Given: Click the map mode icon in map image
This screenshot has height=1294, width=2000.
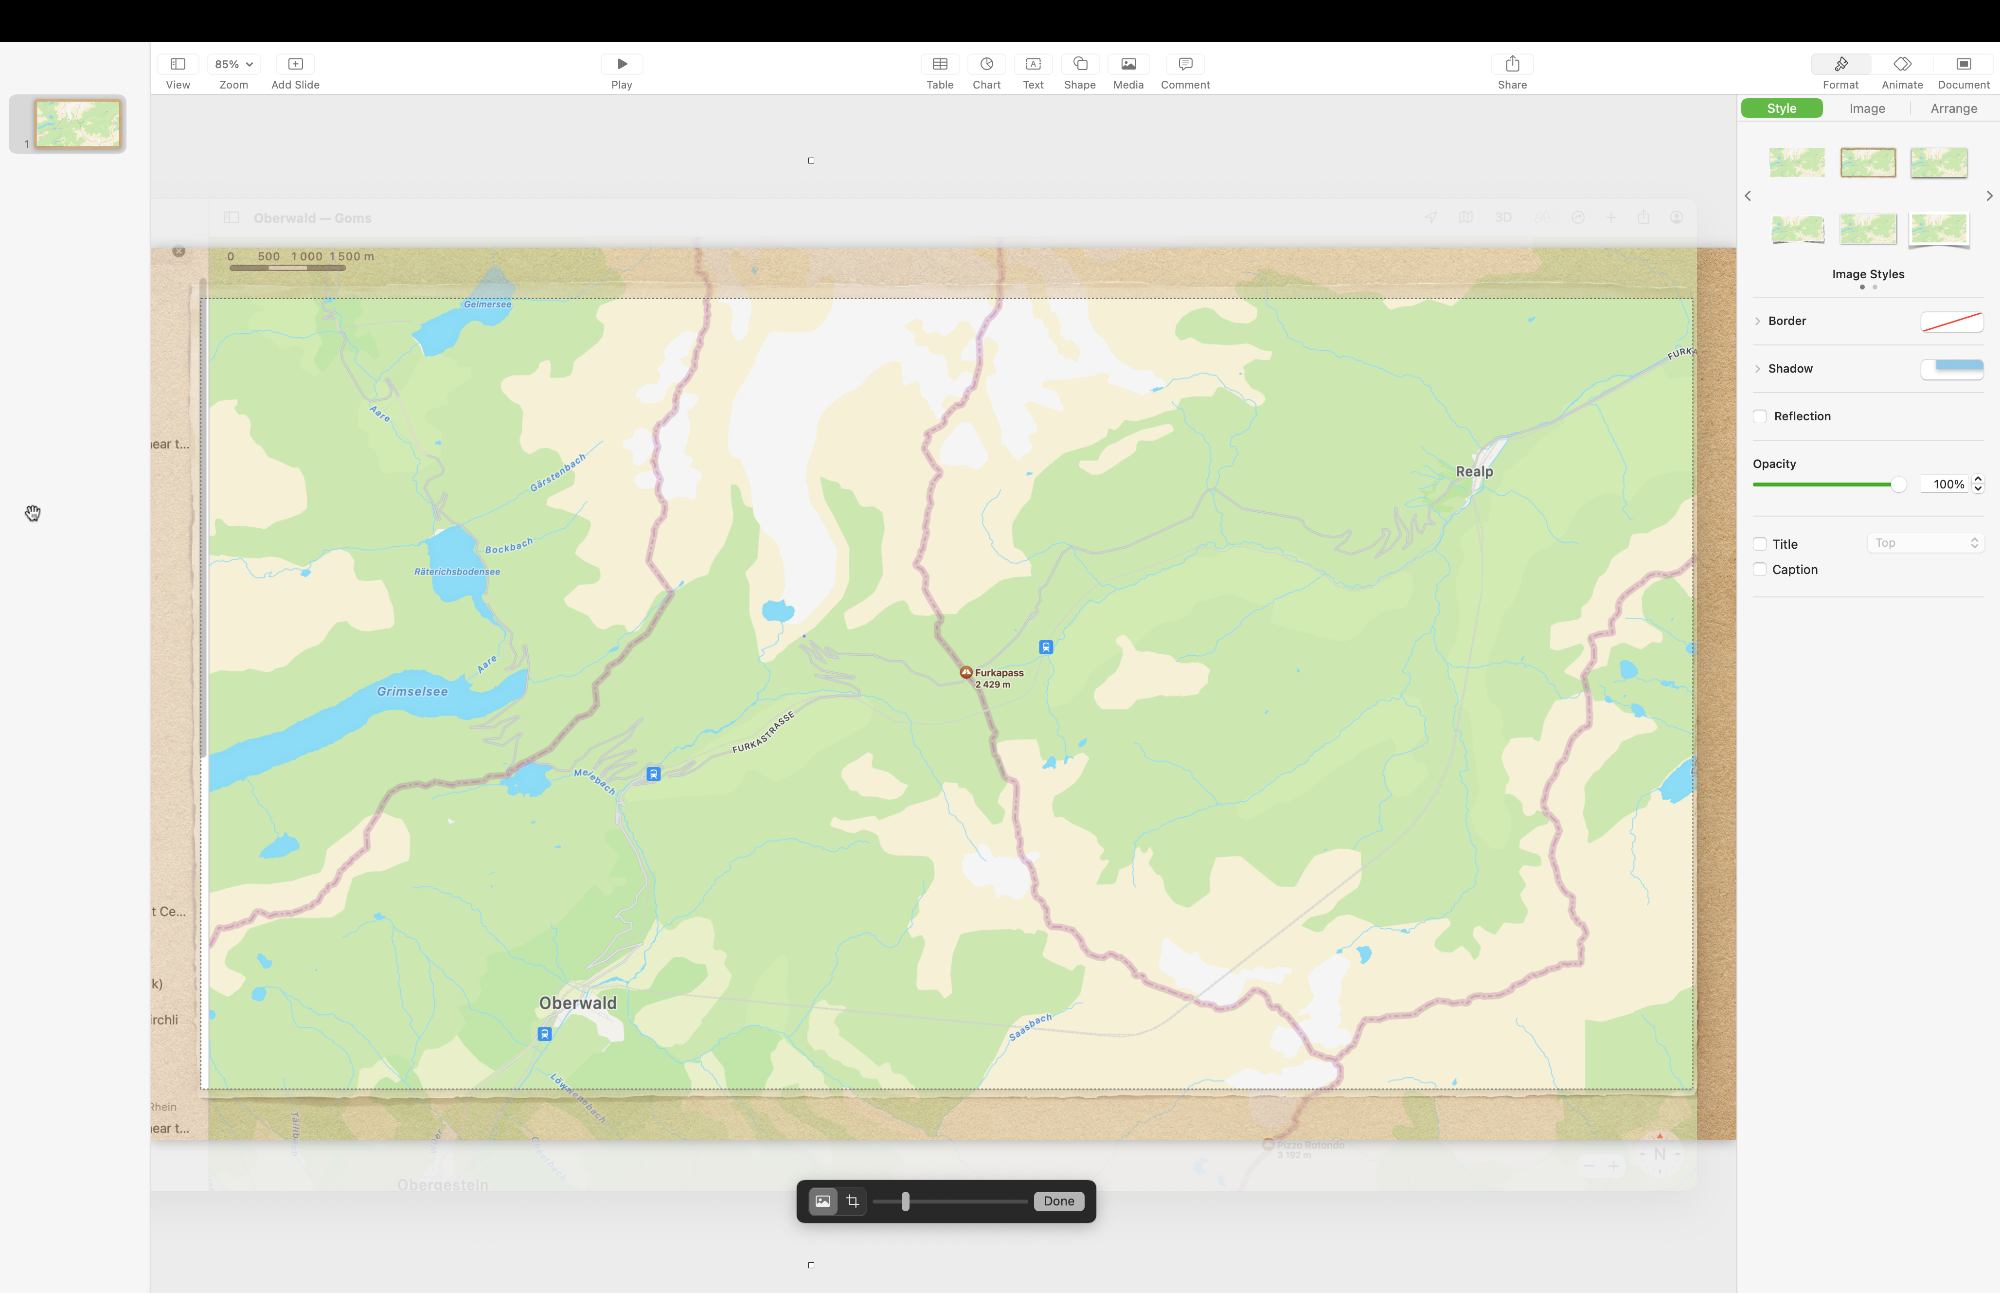Looking at the screenshot, I should click(1466, 218).
